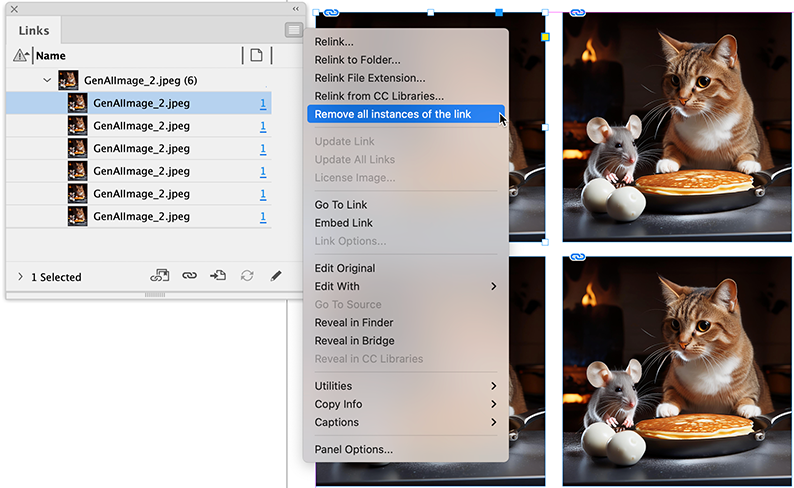Open the Copy Info submenu

point(406,404)
